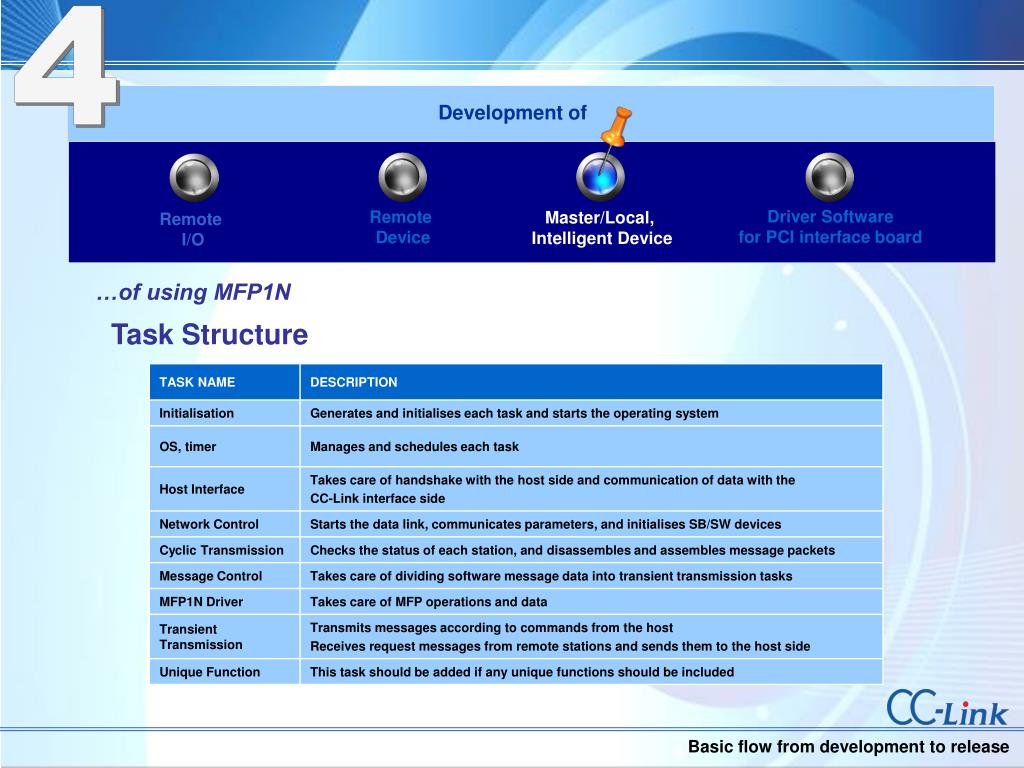Select the "Cyclic Transmission" task name cell

[x=225, y=551]
